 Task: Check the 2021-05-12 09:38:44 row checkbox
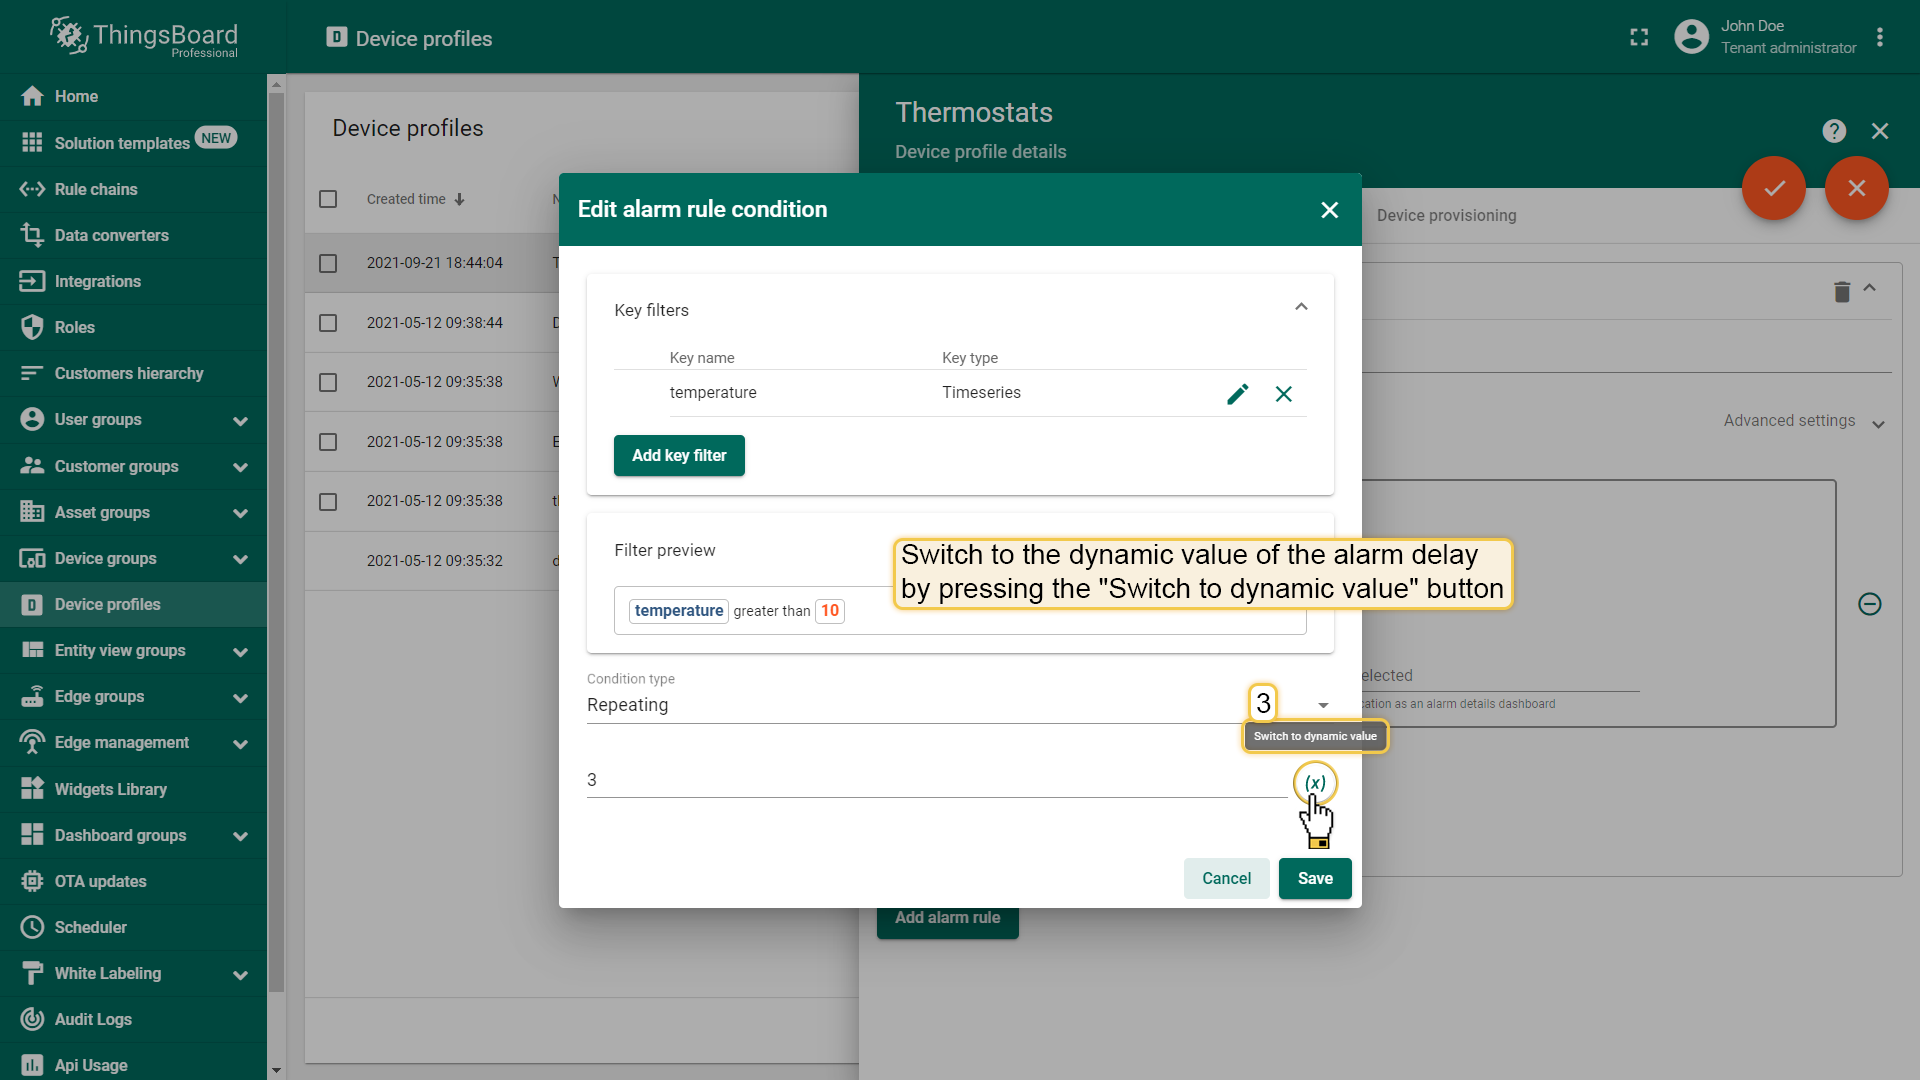pyautogui.click(x=328, y=323)
